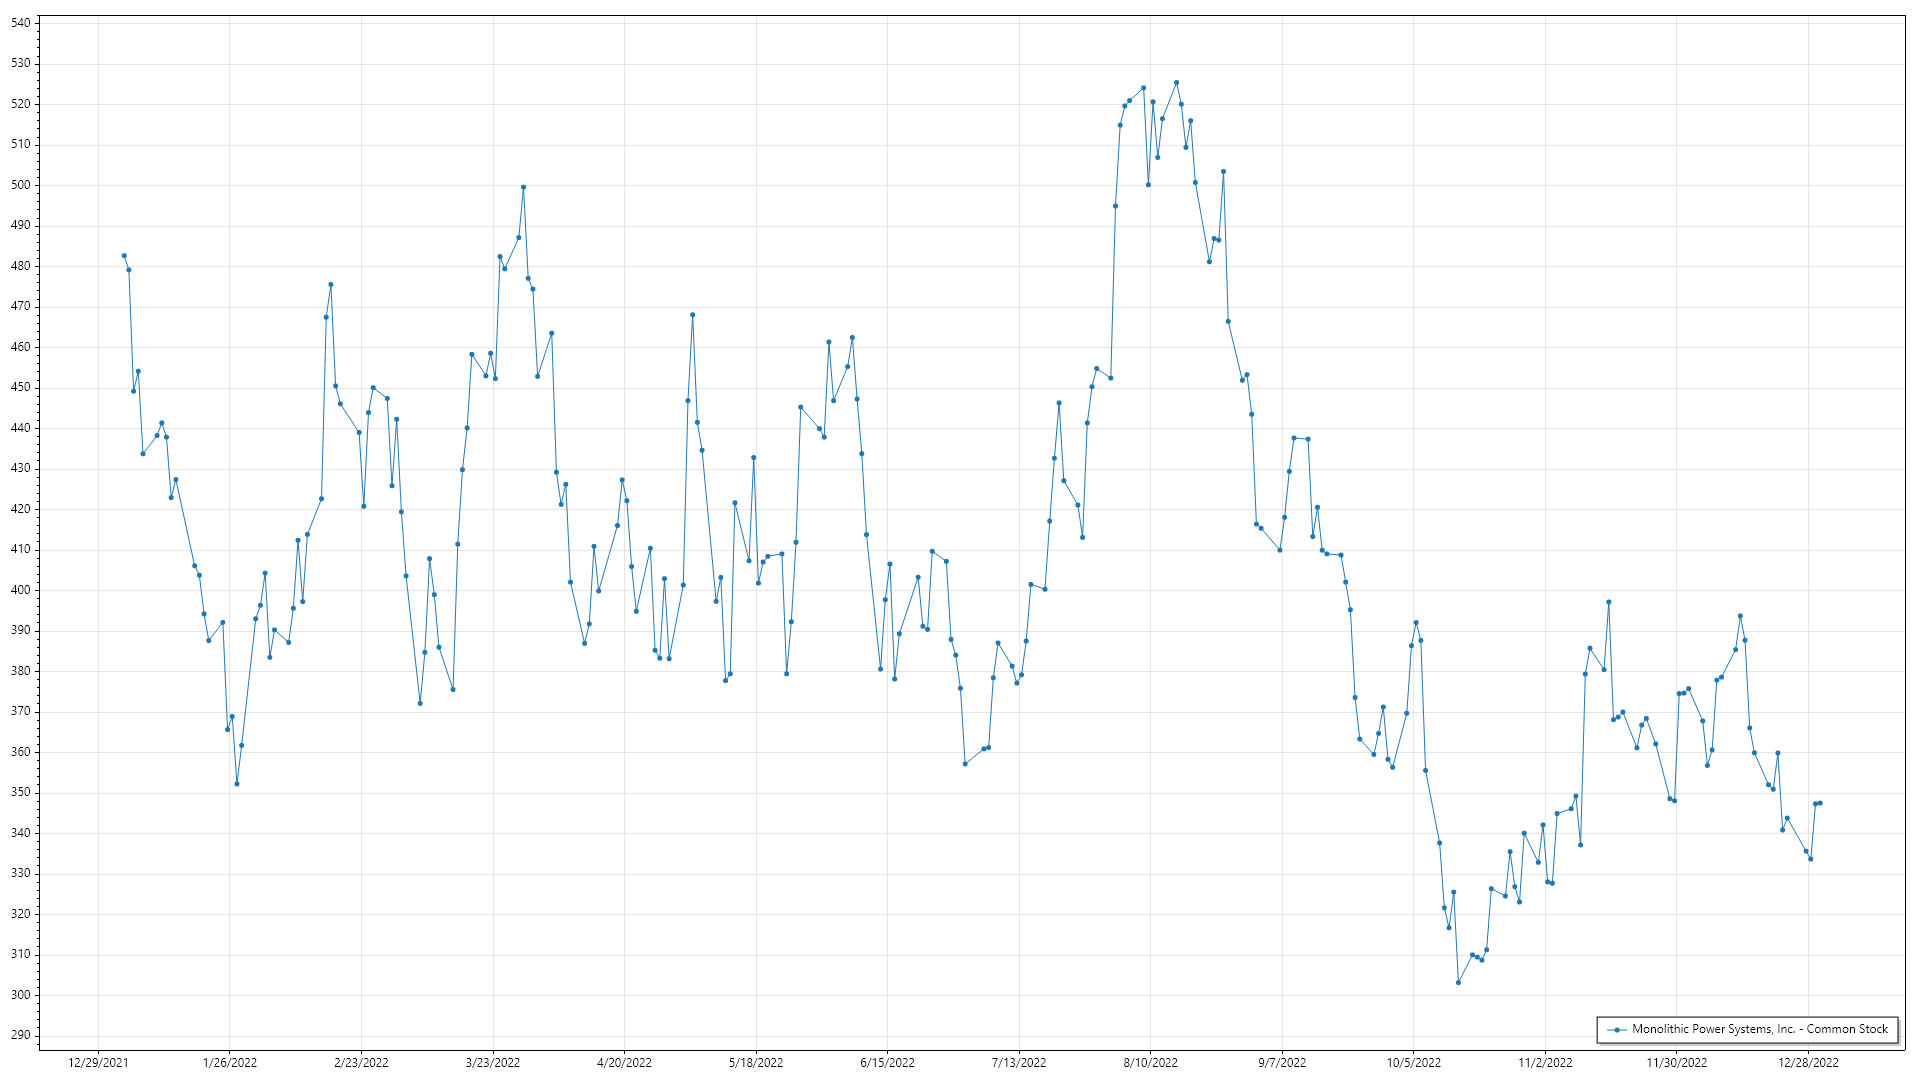Click the highest data point near 525

pos(1176,83)
